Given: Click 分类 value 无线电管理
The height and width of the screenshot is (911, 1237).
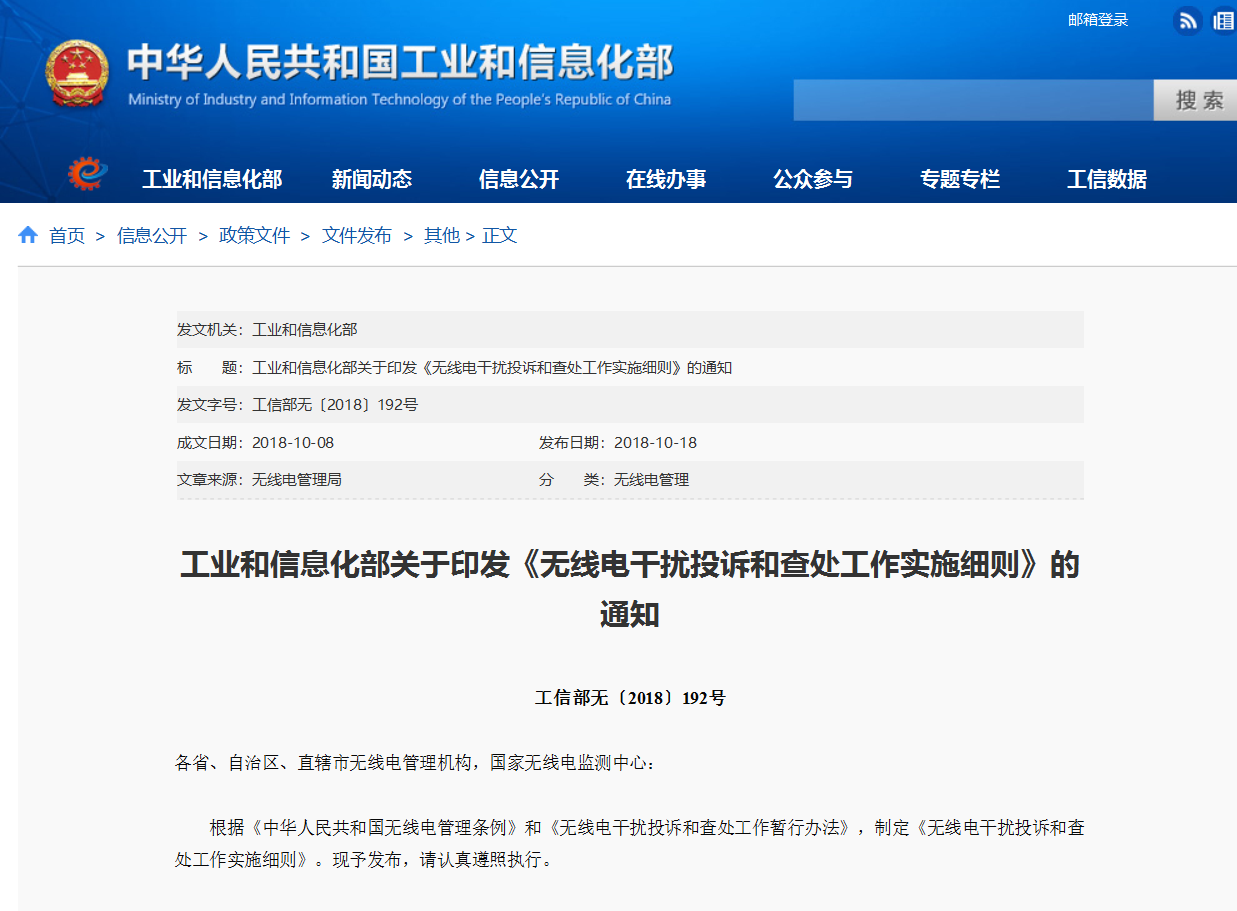Looking at the screenshot, I should [652, 480].
